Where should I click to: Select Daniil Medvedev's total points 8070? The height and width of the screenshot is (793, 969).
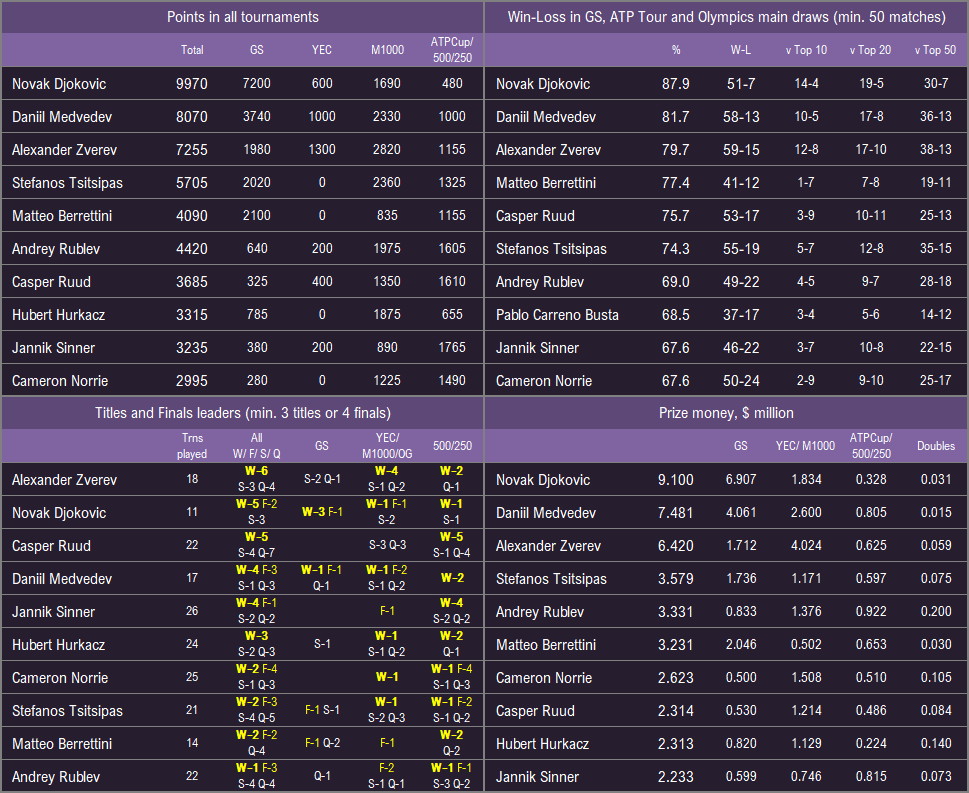192,117
